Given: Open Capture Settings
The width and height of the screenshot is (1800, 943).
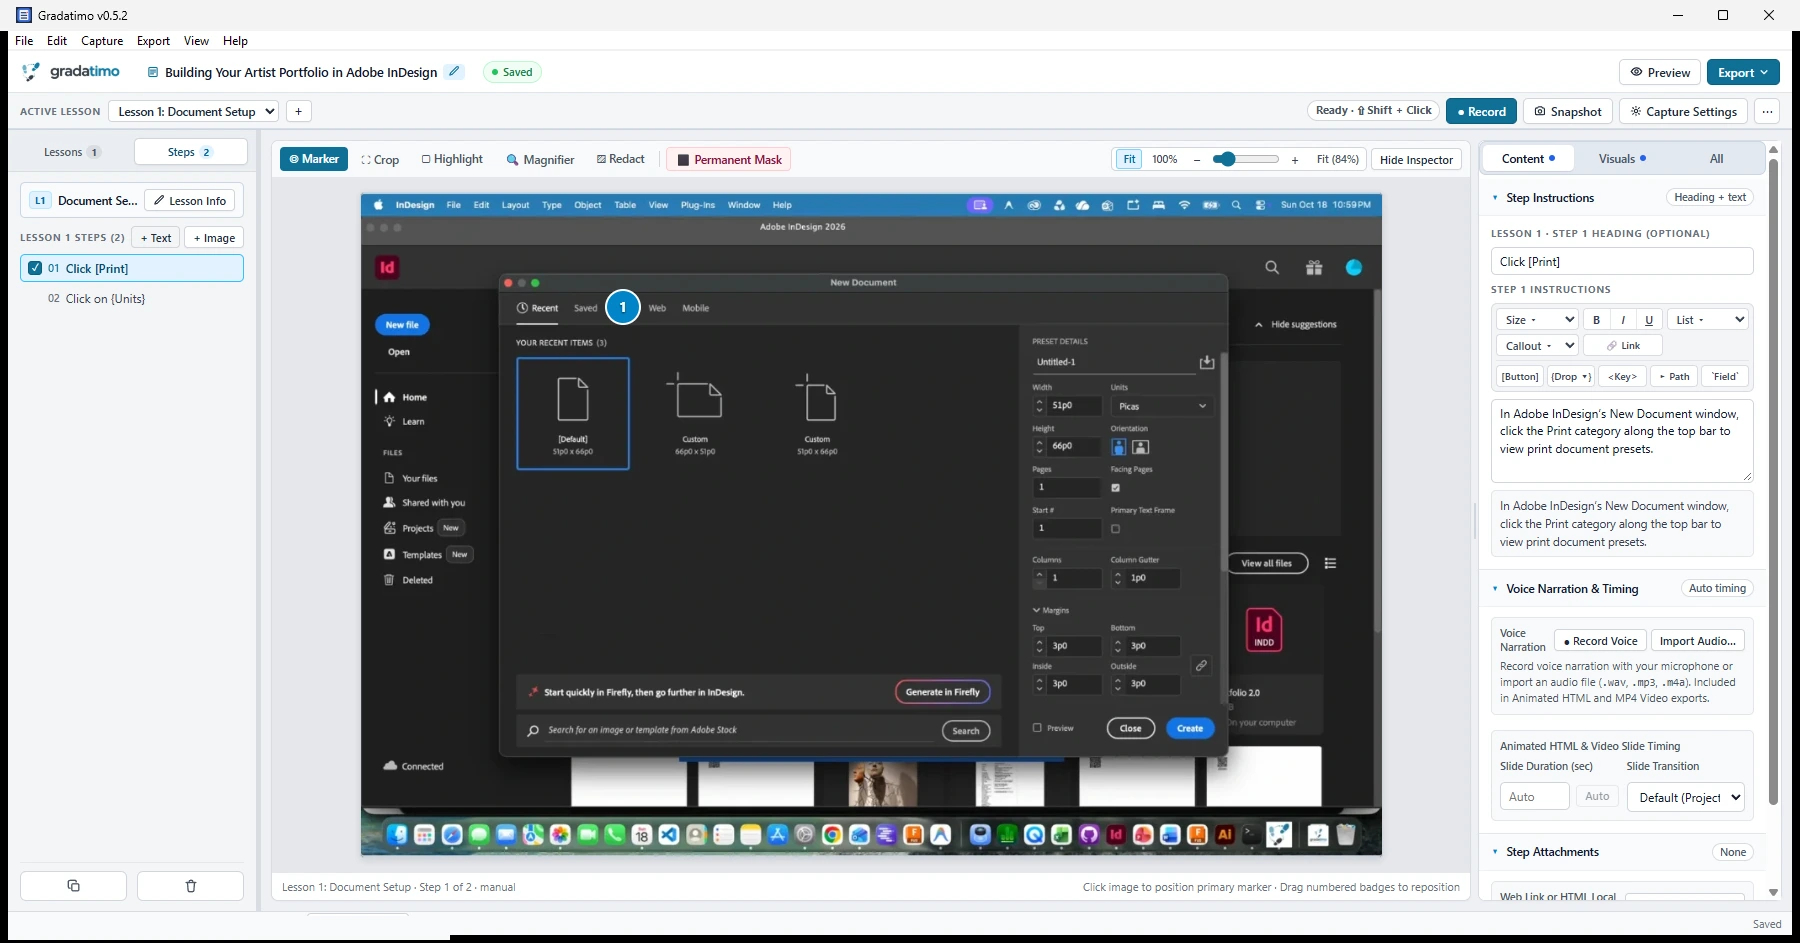Looking at the screenshot, I should click(x=1684, y=111).
